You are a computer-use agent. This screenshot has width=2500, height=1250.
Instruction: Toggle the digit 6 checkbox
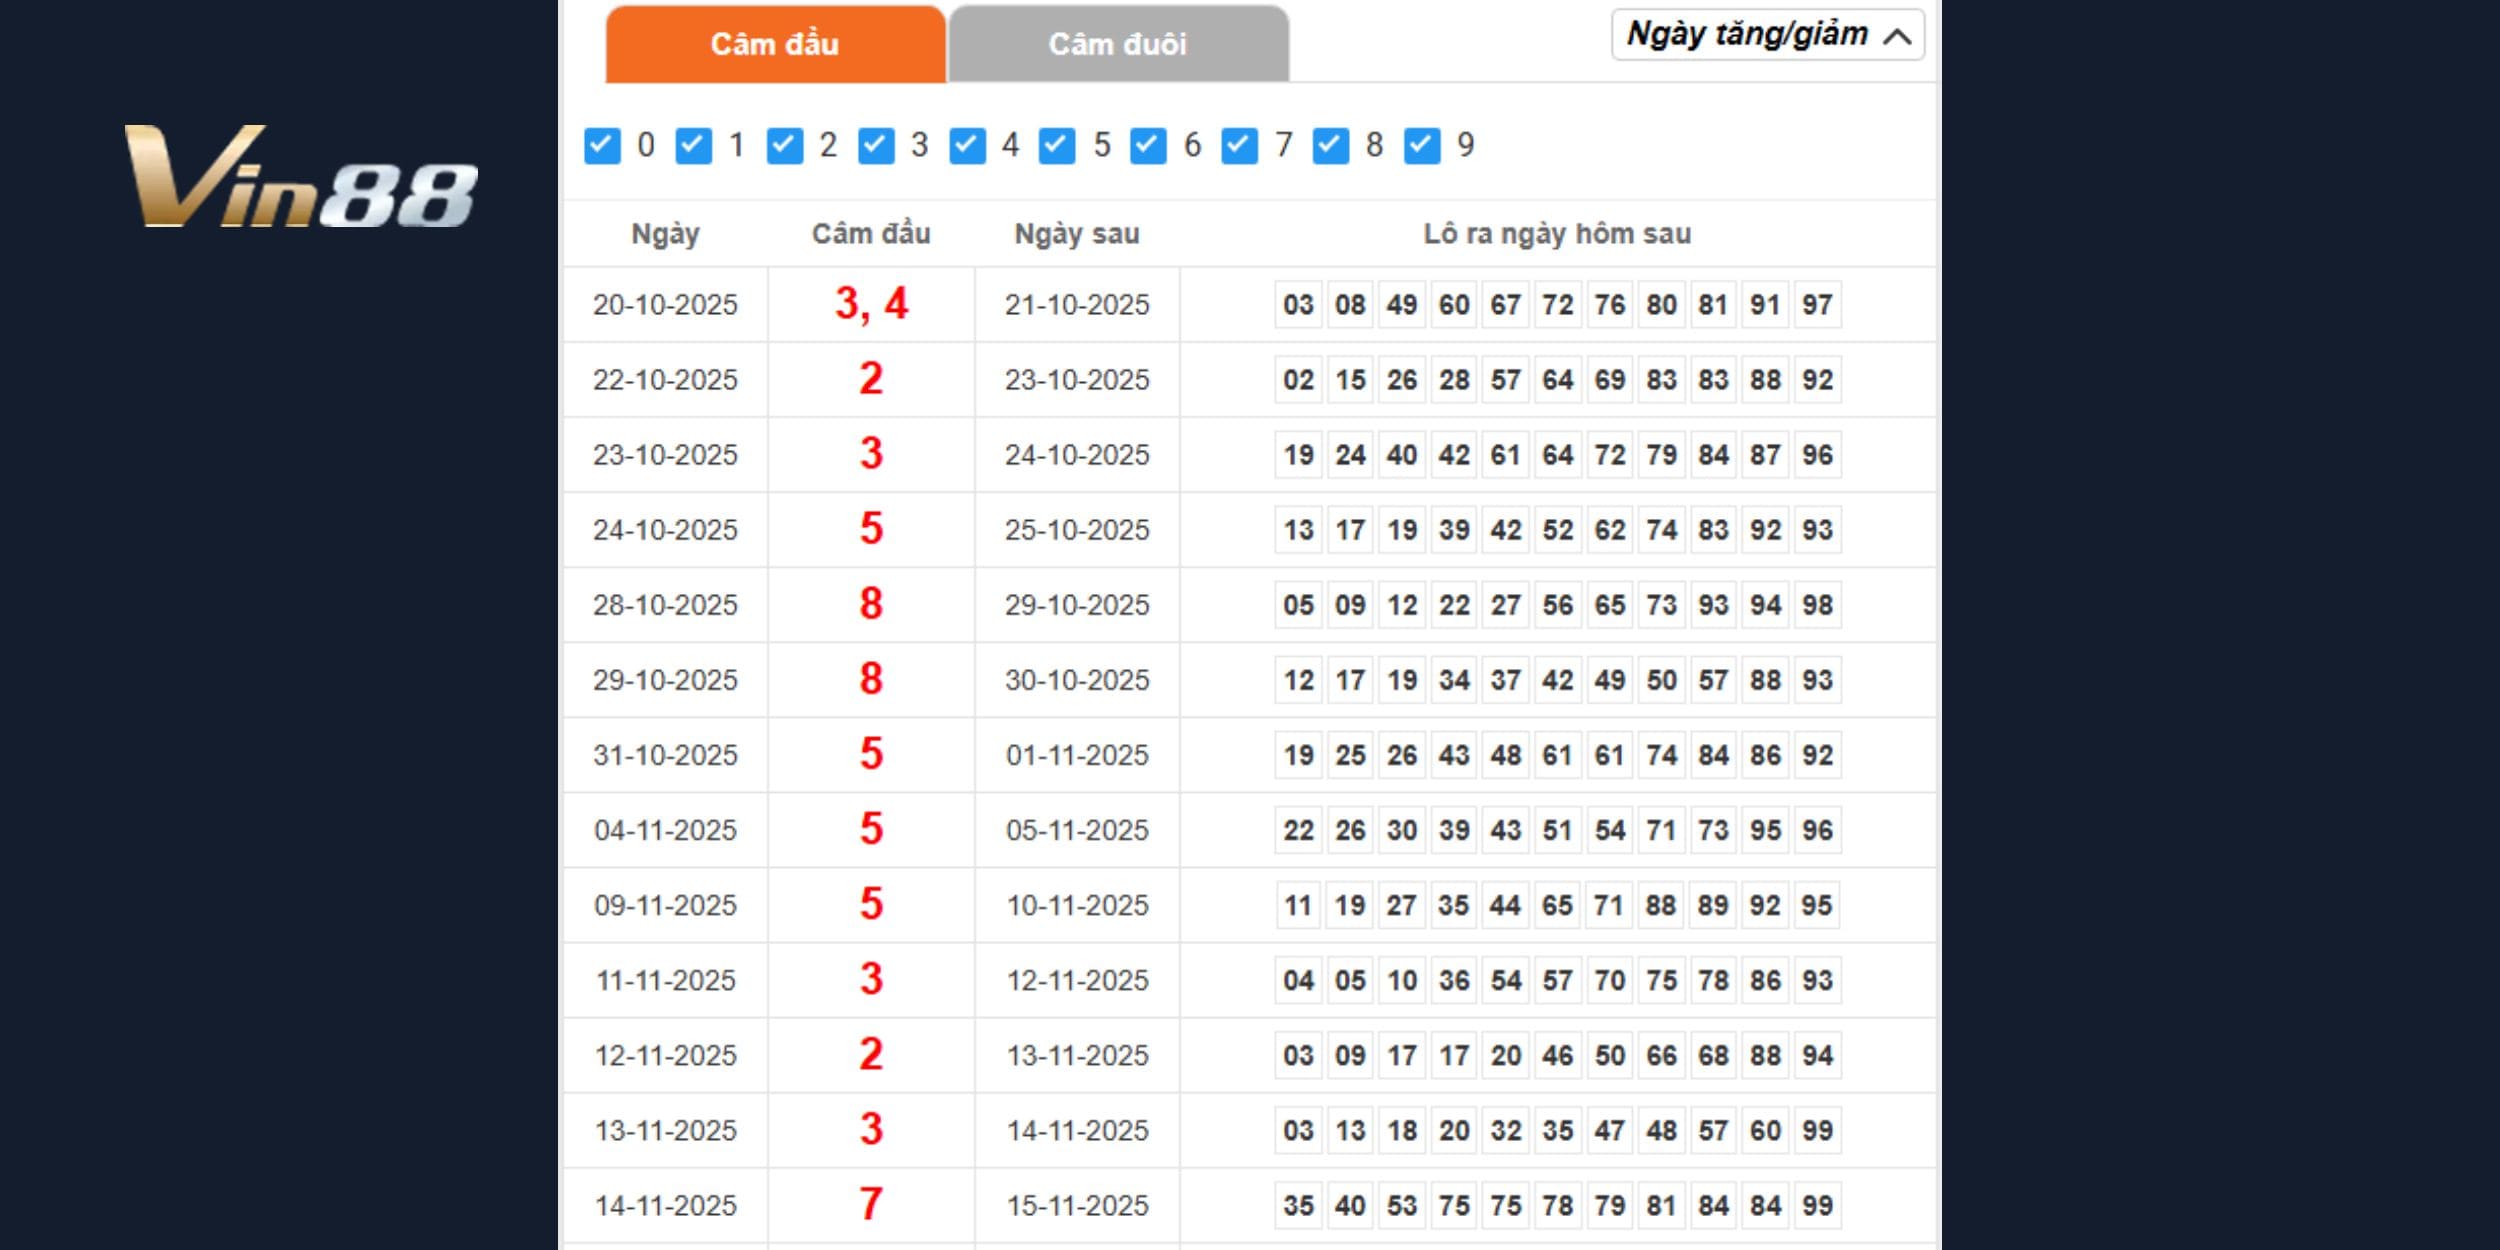point(1148,146)
